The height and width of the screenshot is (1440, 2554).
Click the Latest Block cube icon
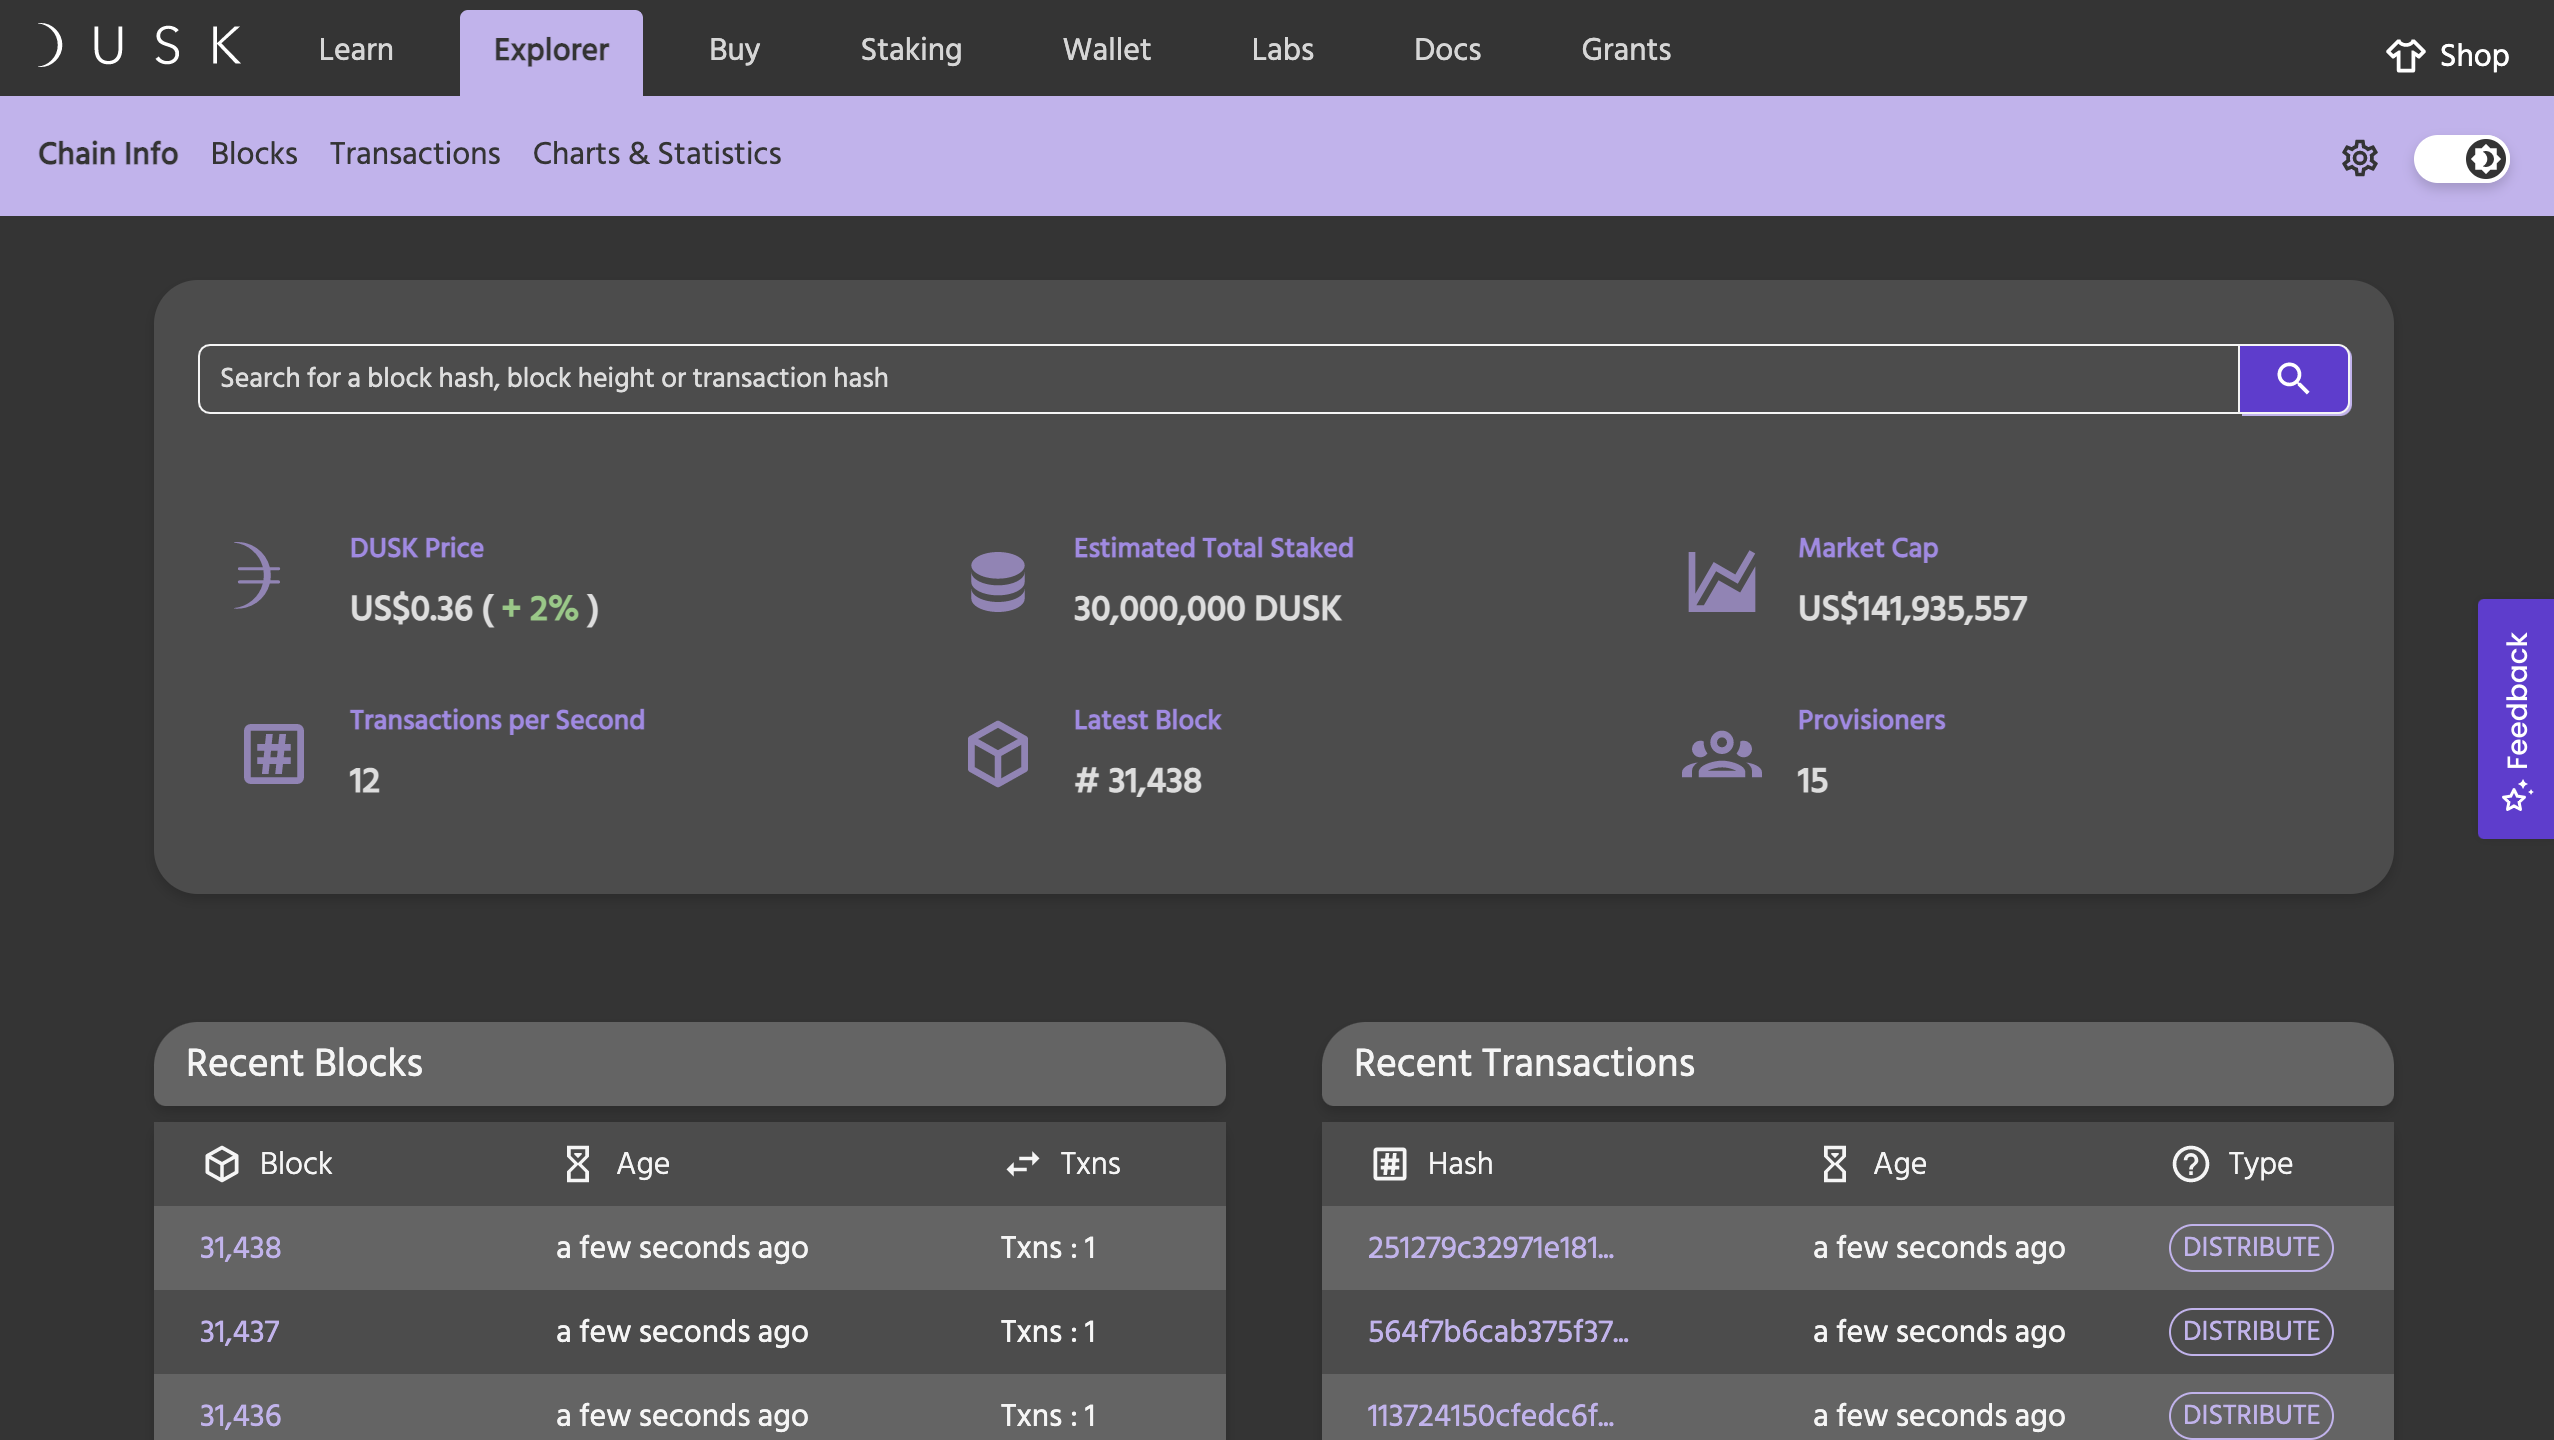(997, 753)
